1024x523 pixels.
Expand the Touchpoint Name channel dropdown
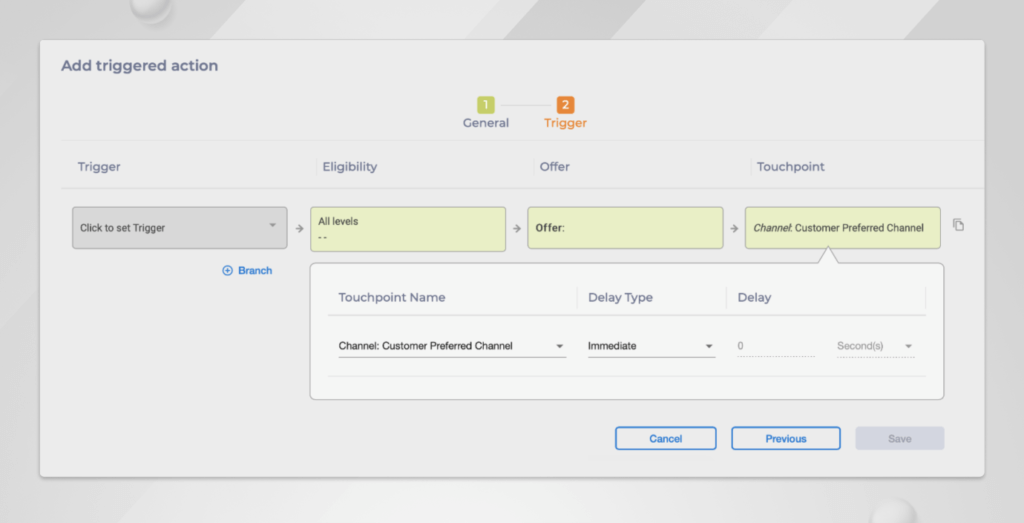[x=452, y=346]
